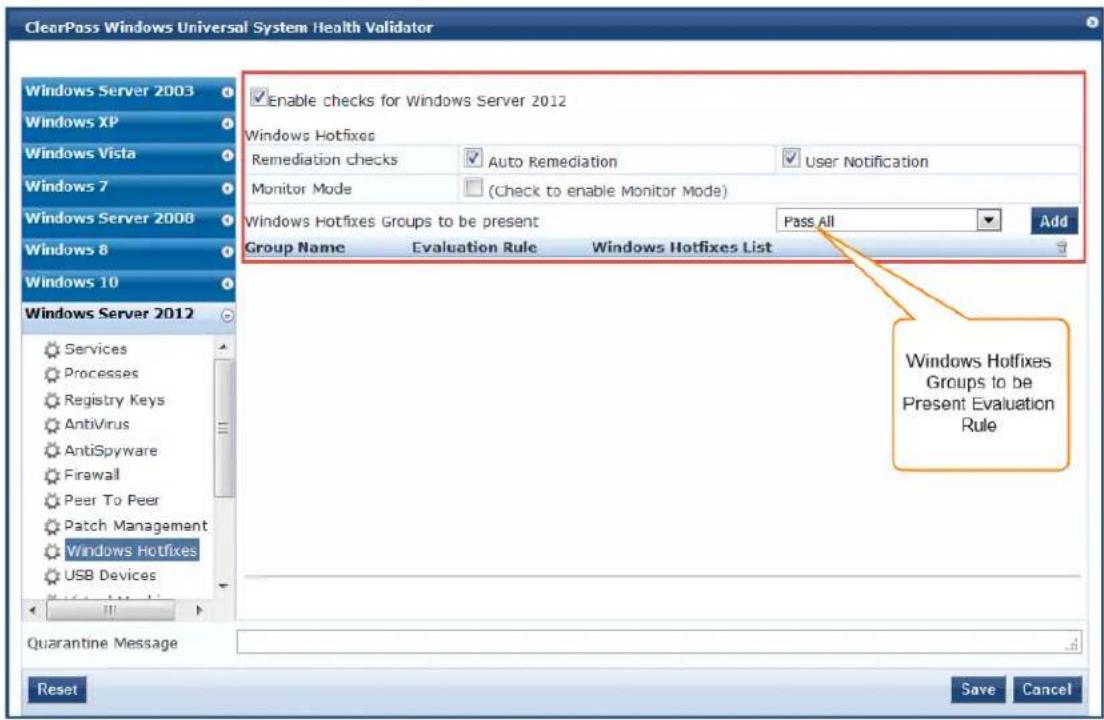The height and width of the screenshot is (720, 1104).
Task: Select Registry Keys in the checks list
Action: [114, 400]
